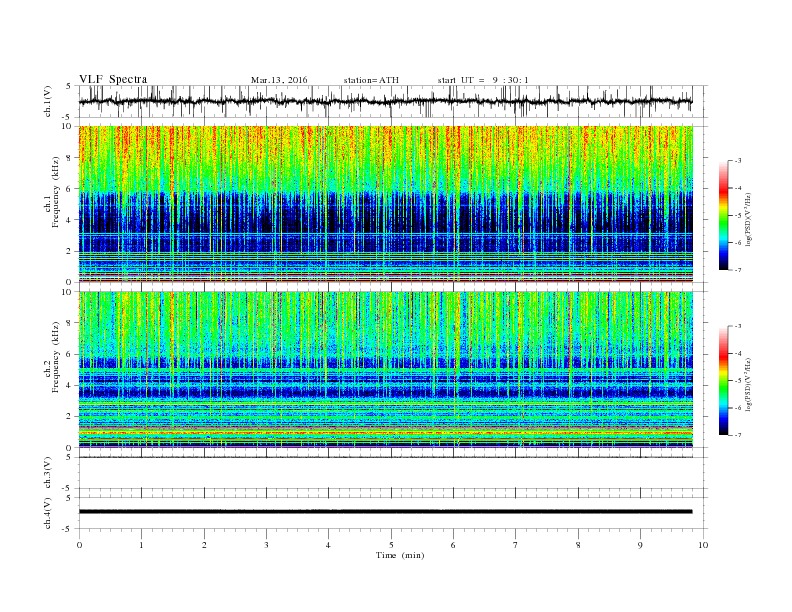Click the ch.1 spectrogram color bar
Screen dimensions: 792x612
[x=723, y=215]
